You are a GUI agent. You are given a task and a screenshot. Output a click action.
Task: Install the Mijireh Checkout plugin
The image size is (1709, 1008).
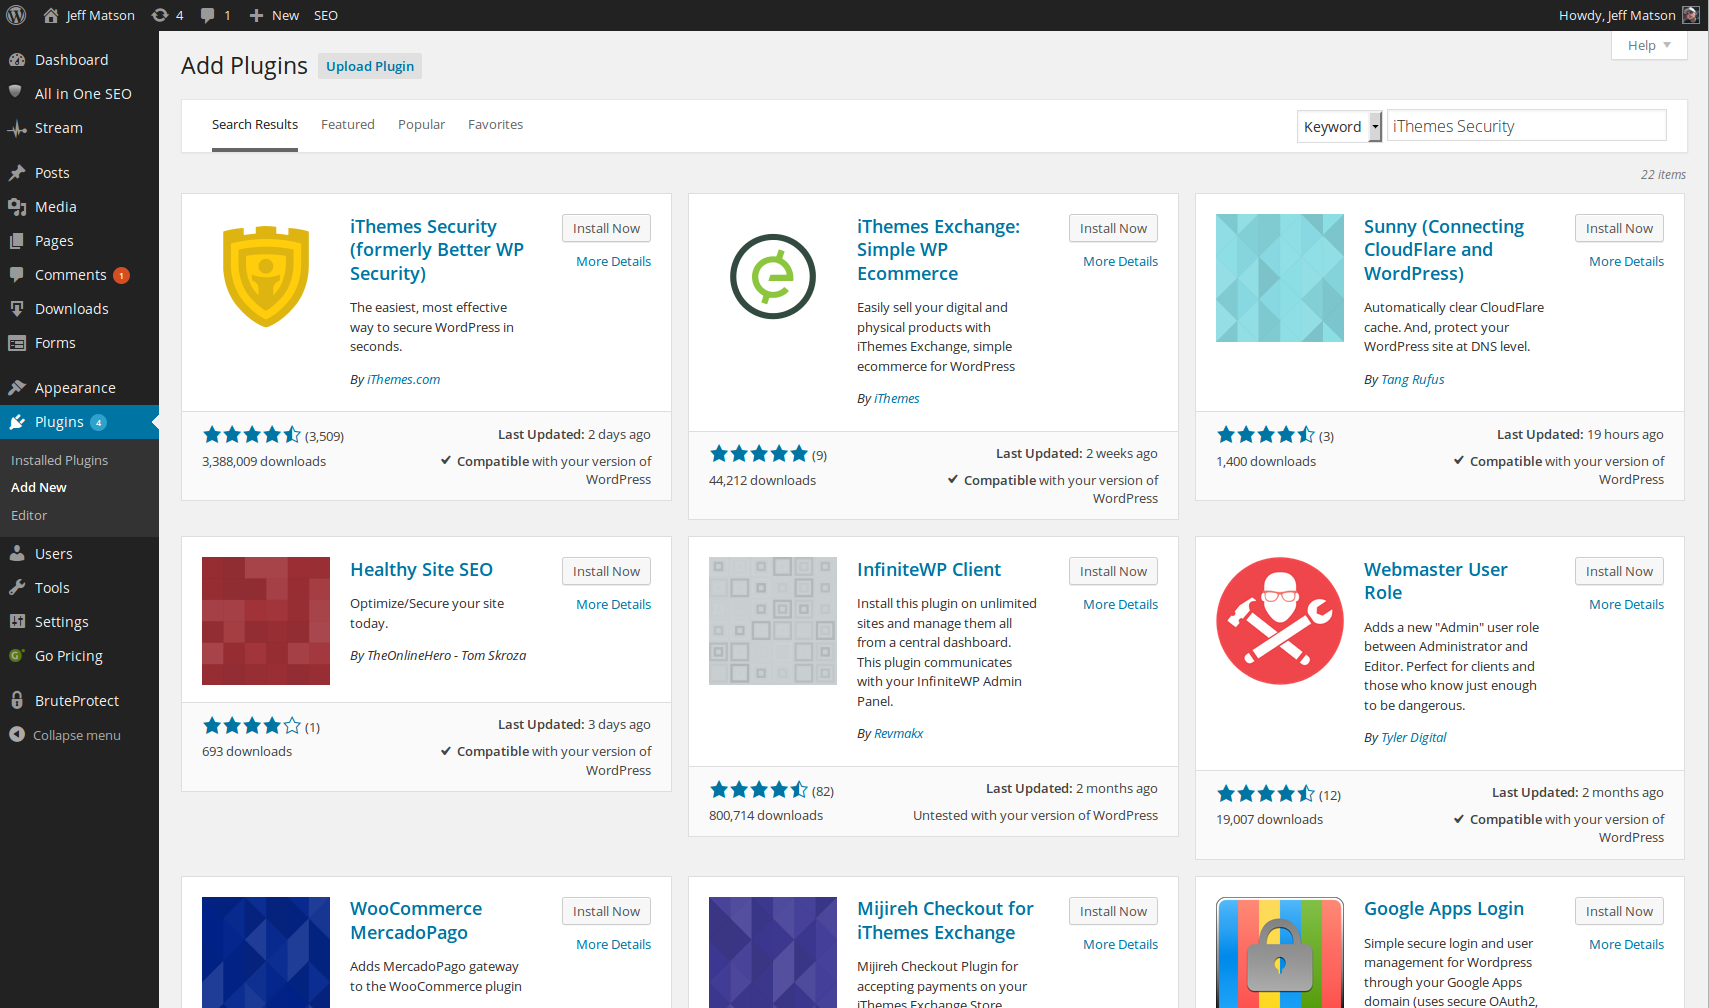pos(1113,911)
